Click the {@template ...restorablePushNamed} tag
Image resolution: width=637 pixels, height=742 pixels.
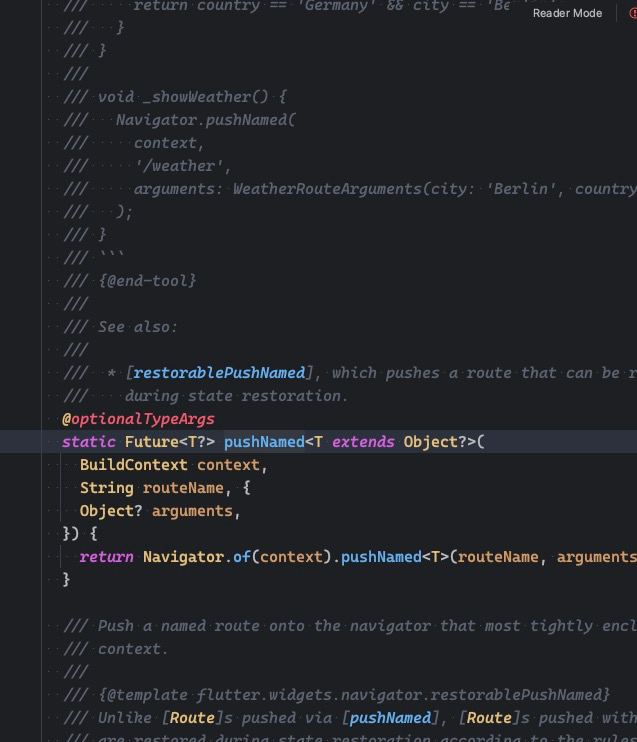coord(354,695)
